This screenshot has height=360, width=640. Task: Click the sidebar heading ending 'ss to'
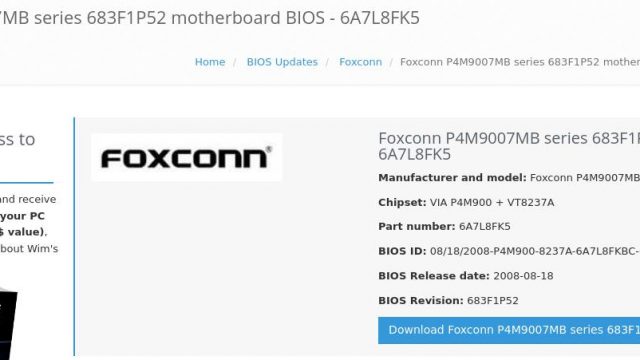coord(18,140)
